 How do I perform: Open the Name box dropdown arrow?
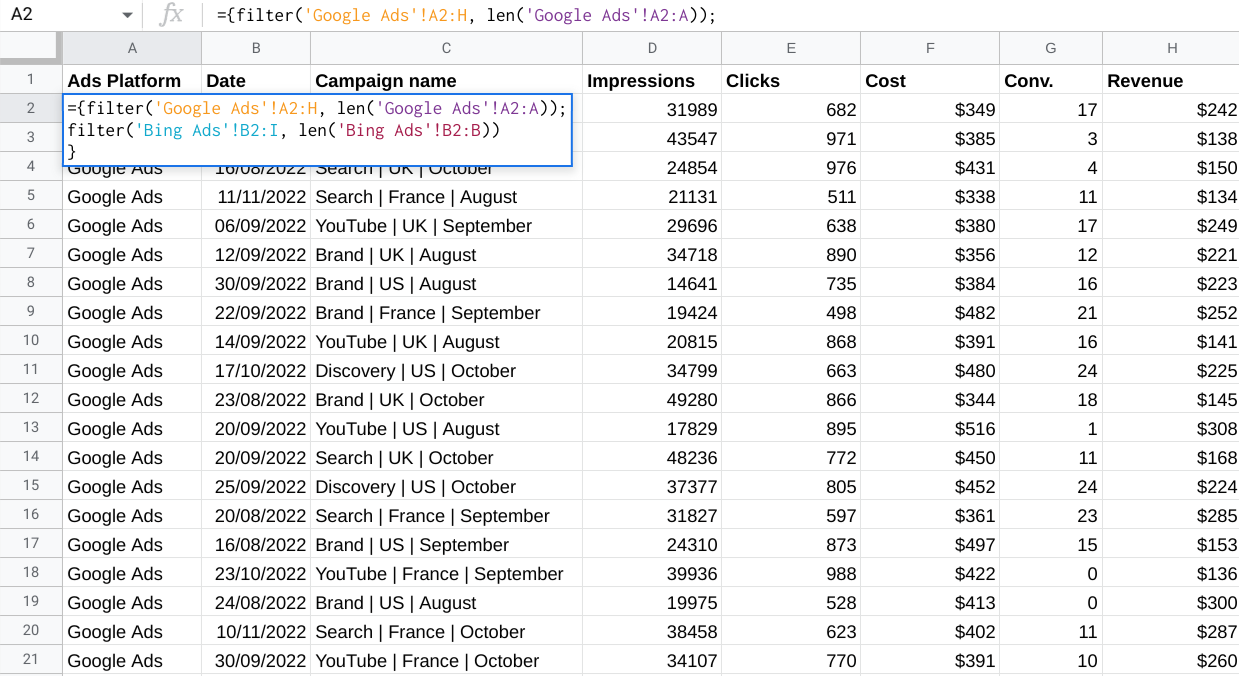(x=126, y=15)
